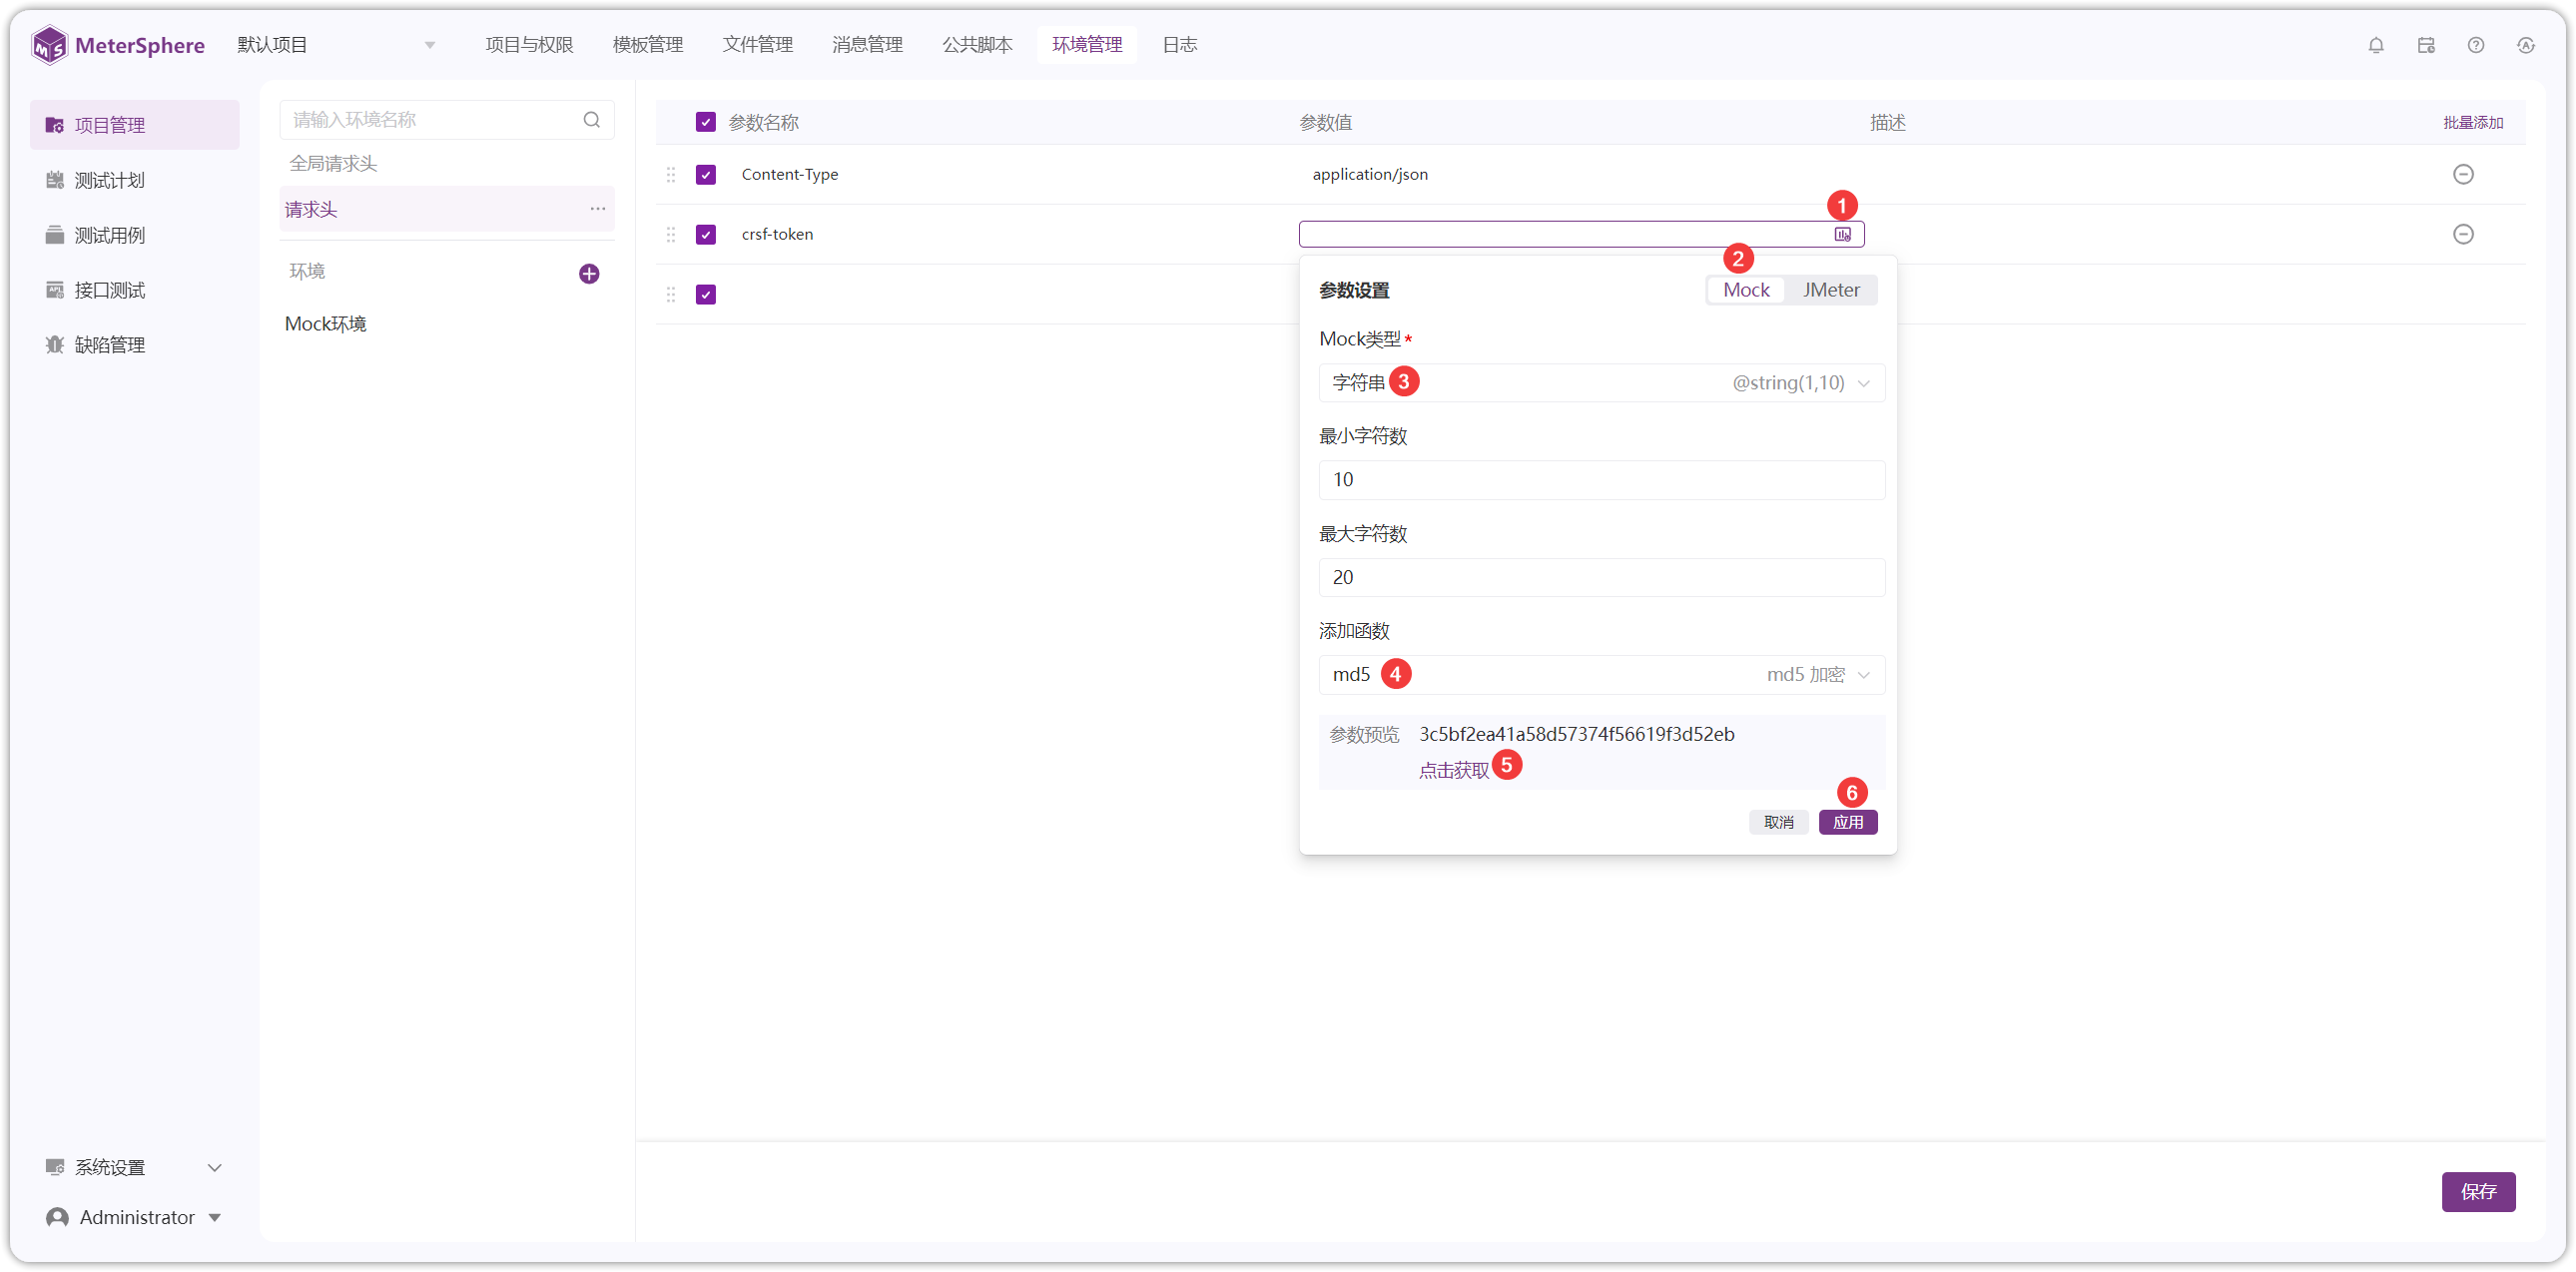Open the parameter settings icon in crsf-token value
The image size is (2576, 1272).
point(1843,234)
